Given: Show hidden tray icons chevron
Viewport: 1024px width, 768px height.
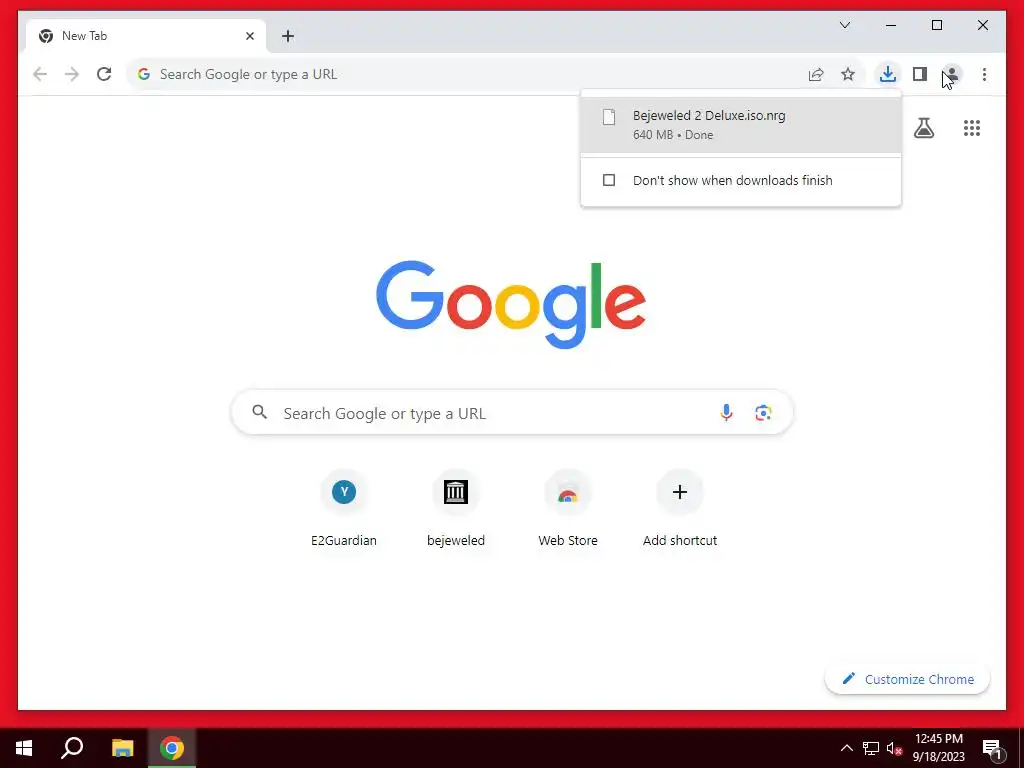Looking at the screenshot, I should 846,748.
